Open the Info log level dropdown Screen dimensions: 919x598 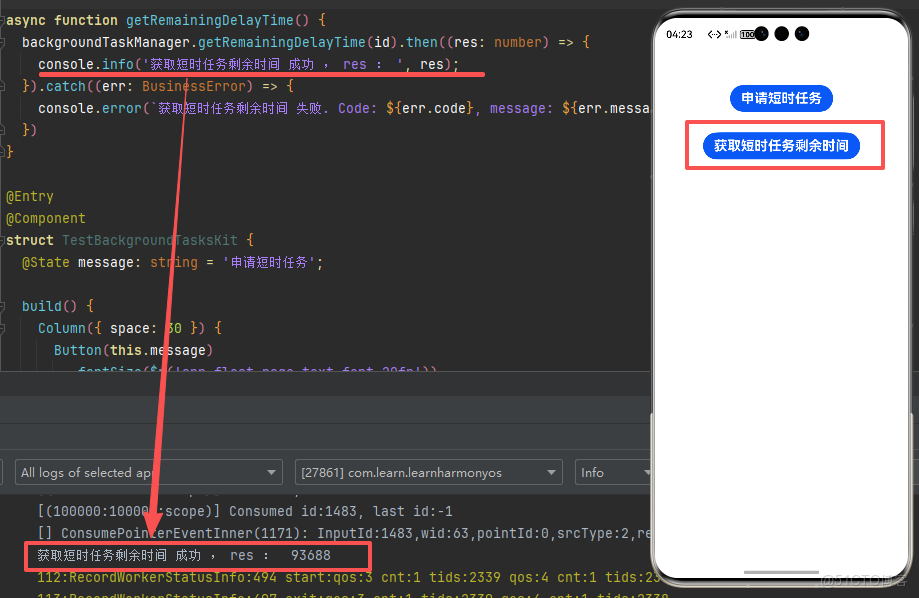point(613,472)
